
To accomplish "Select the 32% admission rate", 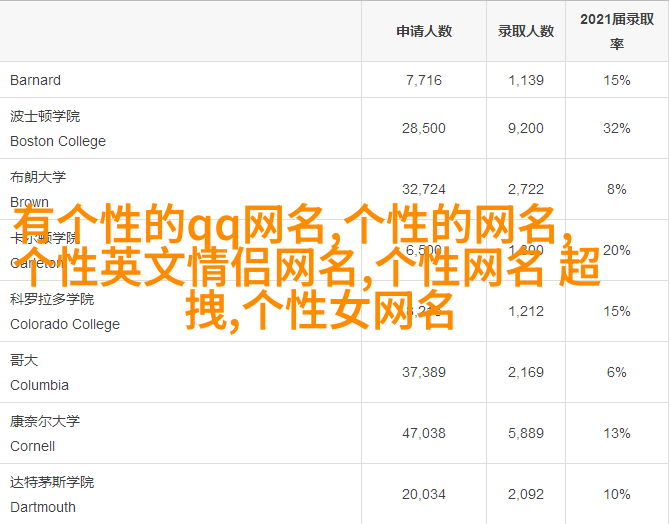I will pyautogui.click(x=617, y=128).
